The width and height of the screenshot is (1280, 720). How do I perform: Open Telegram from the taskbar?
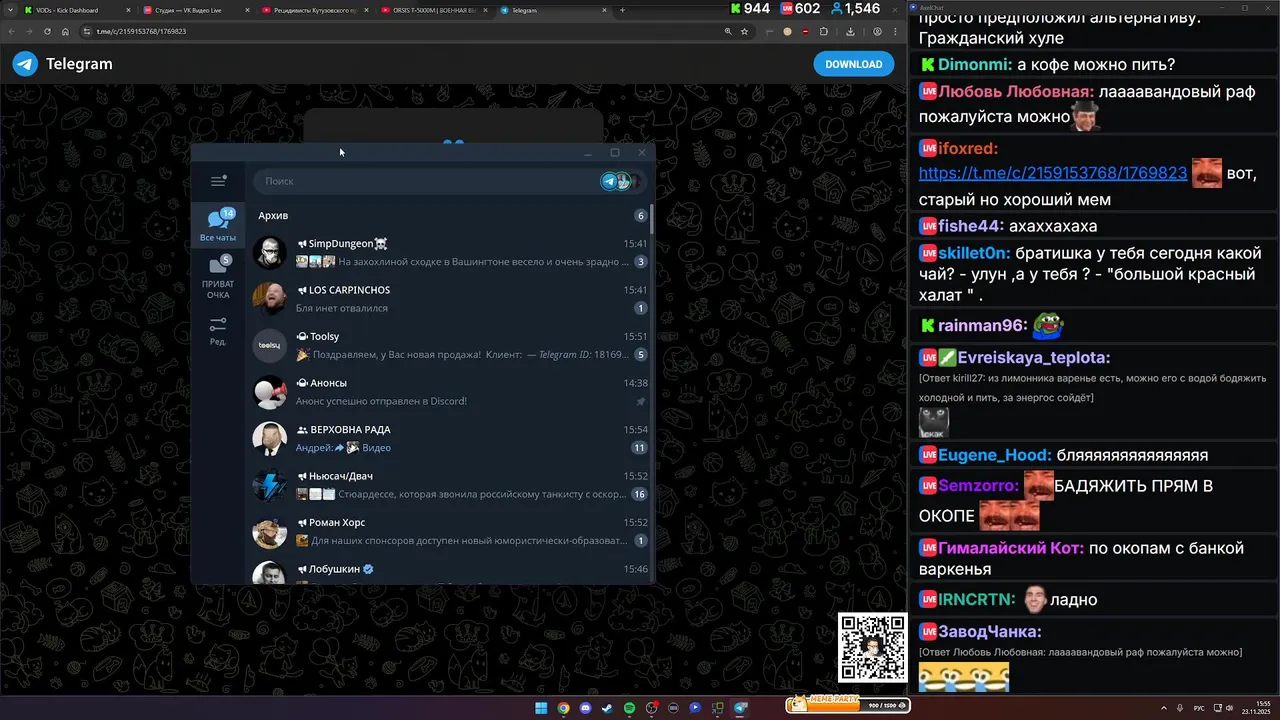pos(740,708)
